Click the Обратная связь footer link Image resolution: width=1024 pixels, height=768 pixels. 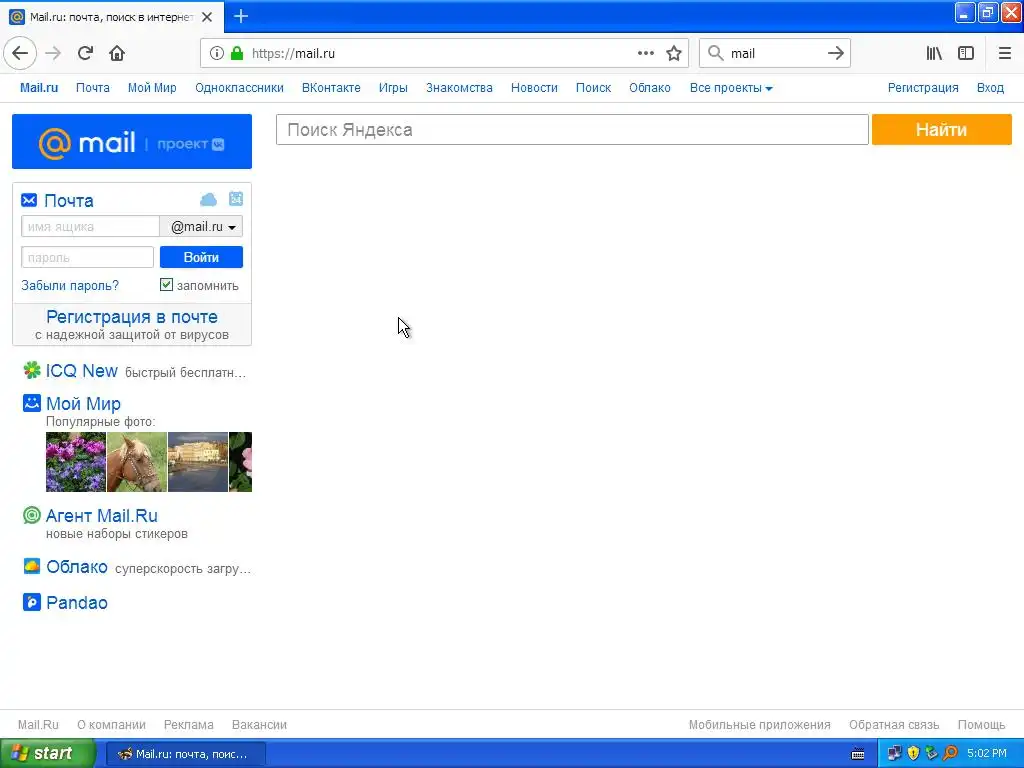894,725
